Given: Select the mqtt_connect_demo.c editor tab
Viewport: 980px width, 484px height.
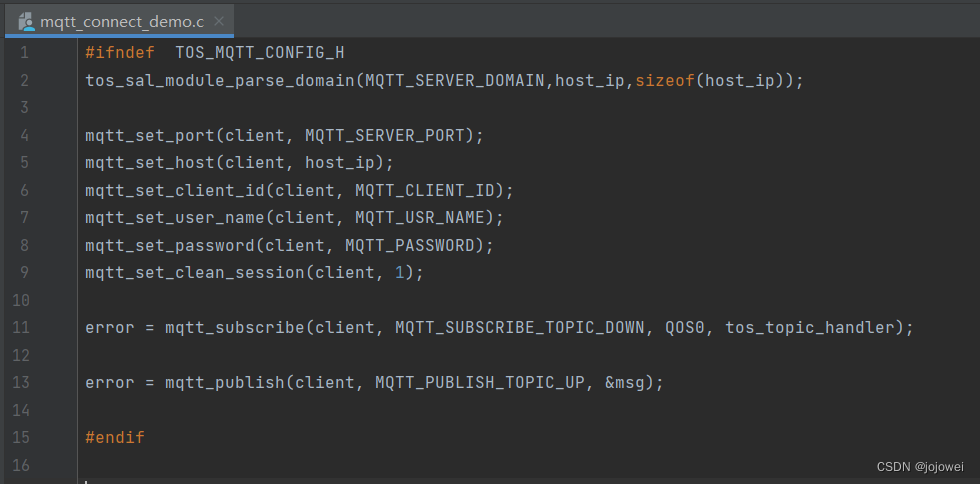Looking at the screenshot, I should [119, 22].
